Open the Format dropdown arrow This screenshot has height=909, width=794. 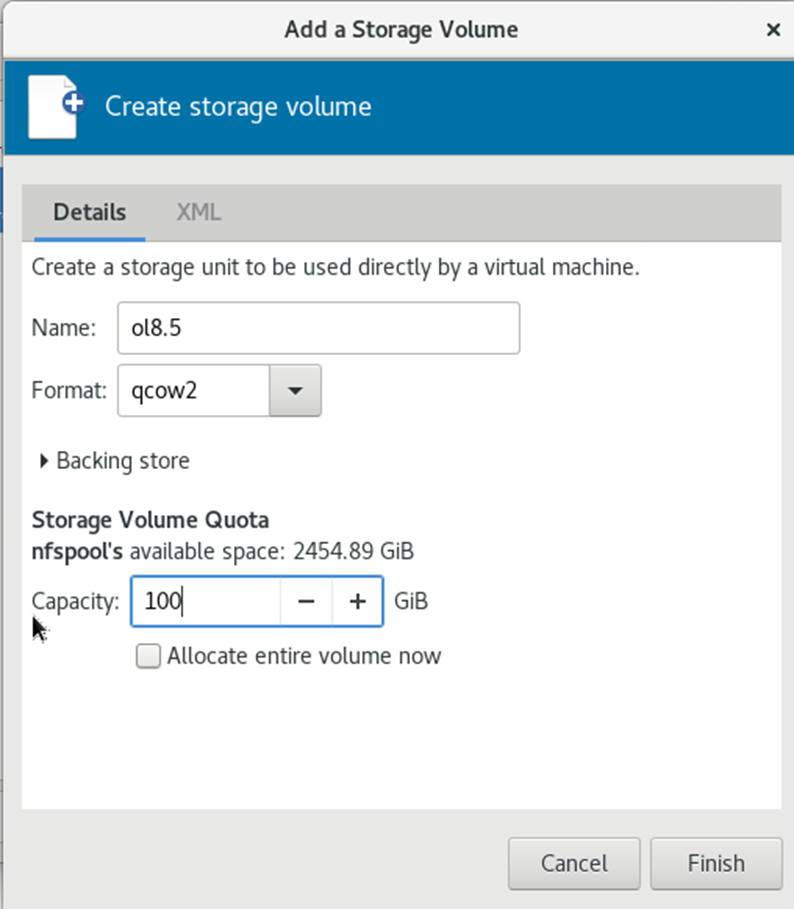click(x=295, y=390)
